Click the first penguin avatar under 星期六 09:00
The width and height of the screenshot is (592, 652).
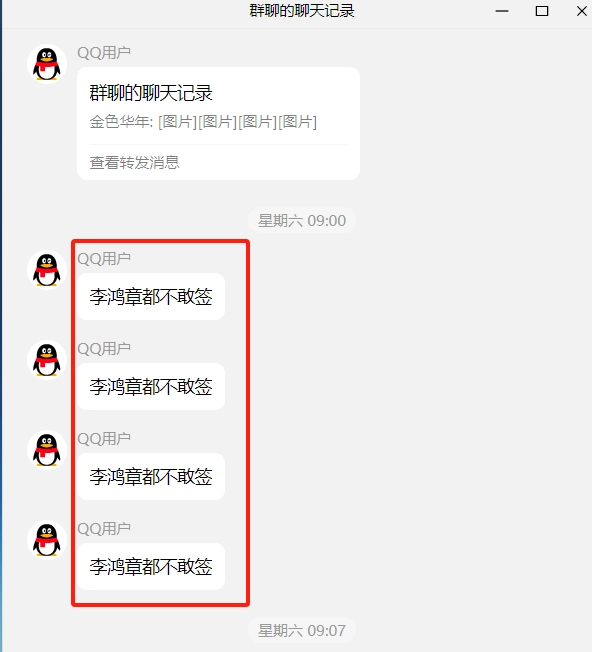tap(47, 270)
